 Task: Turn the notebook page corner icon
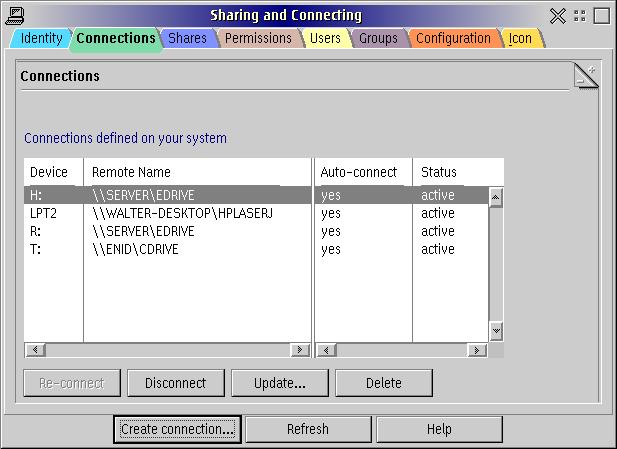click(x=586, y=76)
